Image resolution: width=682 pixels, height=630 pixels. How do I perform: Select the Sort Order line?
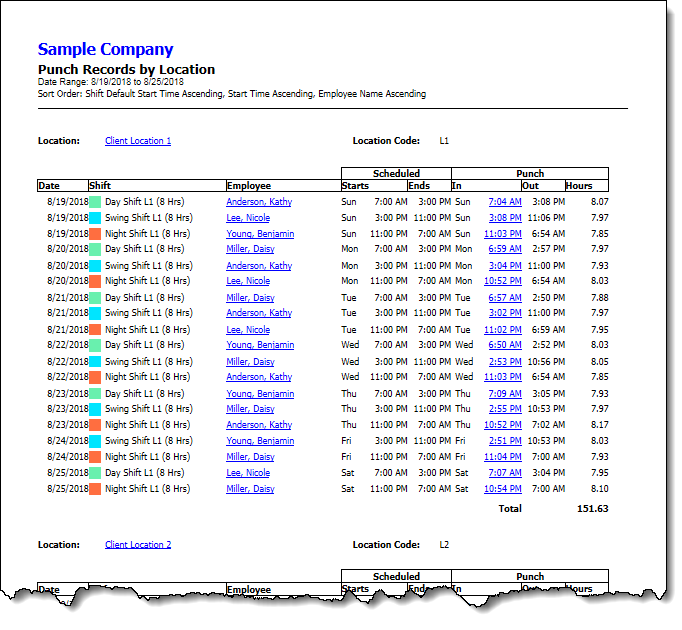click(232, 94)
